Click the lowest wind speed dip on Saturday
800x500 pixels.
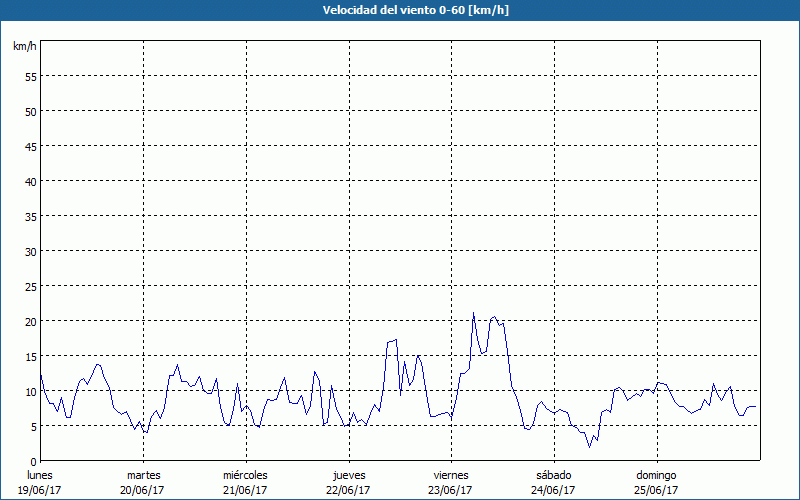[590, 446]
